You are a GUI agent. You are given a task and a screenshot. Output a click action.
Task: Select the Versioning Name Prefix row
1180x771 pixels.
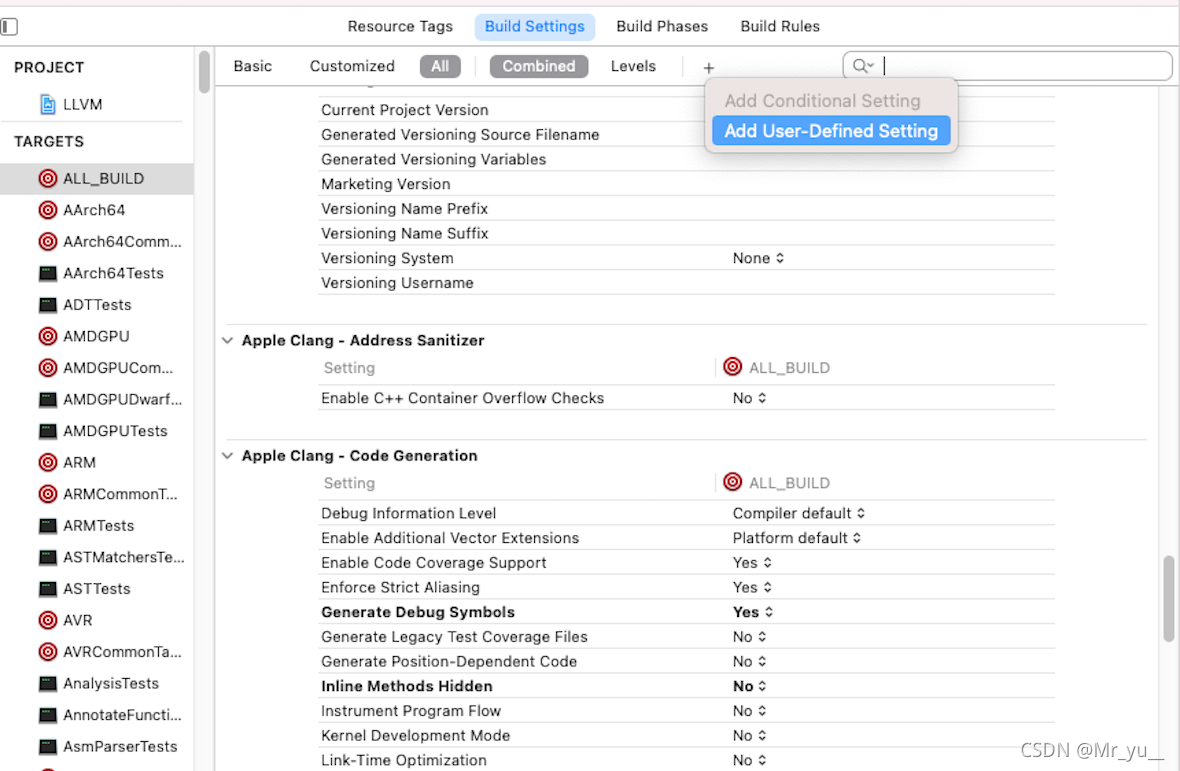point(686,209)
